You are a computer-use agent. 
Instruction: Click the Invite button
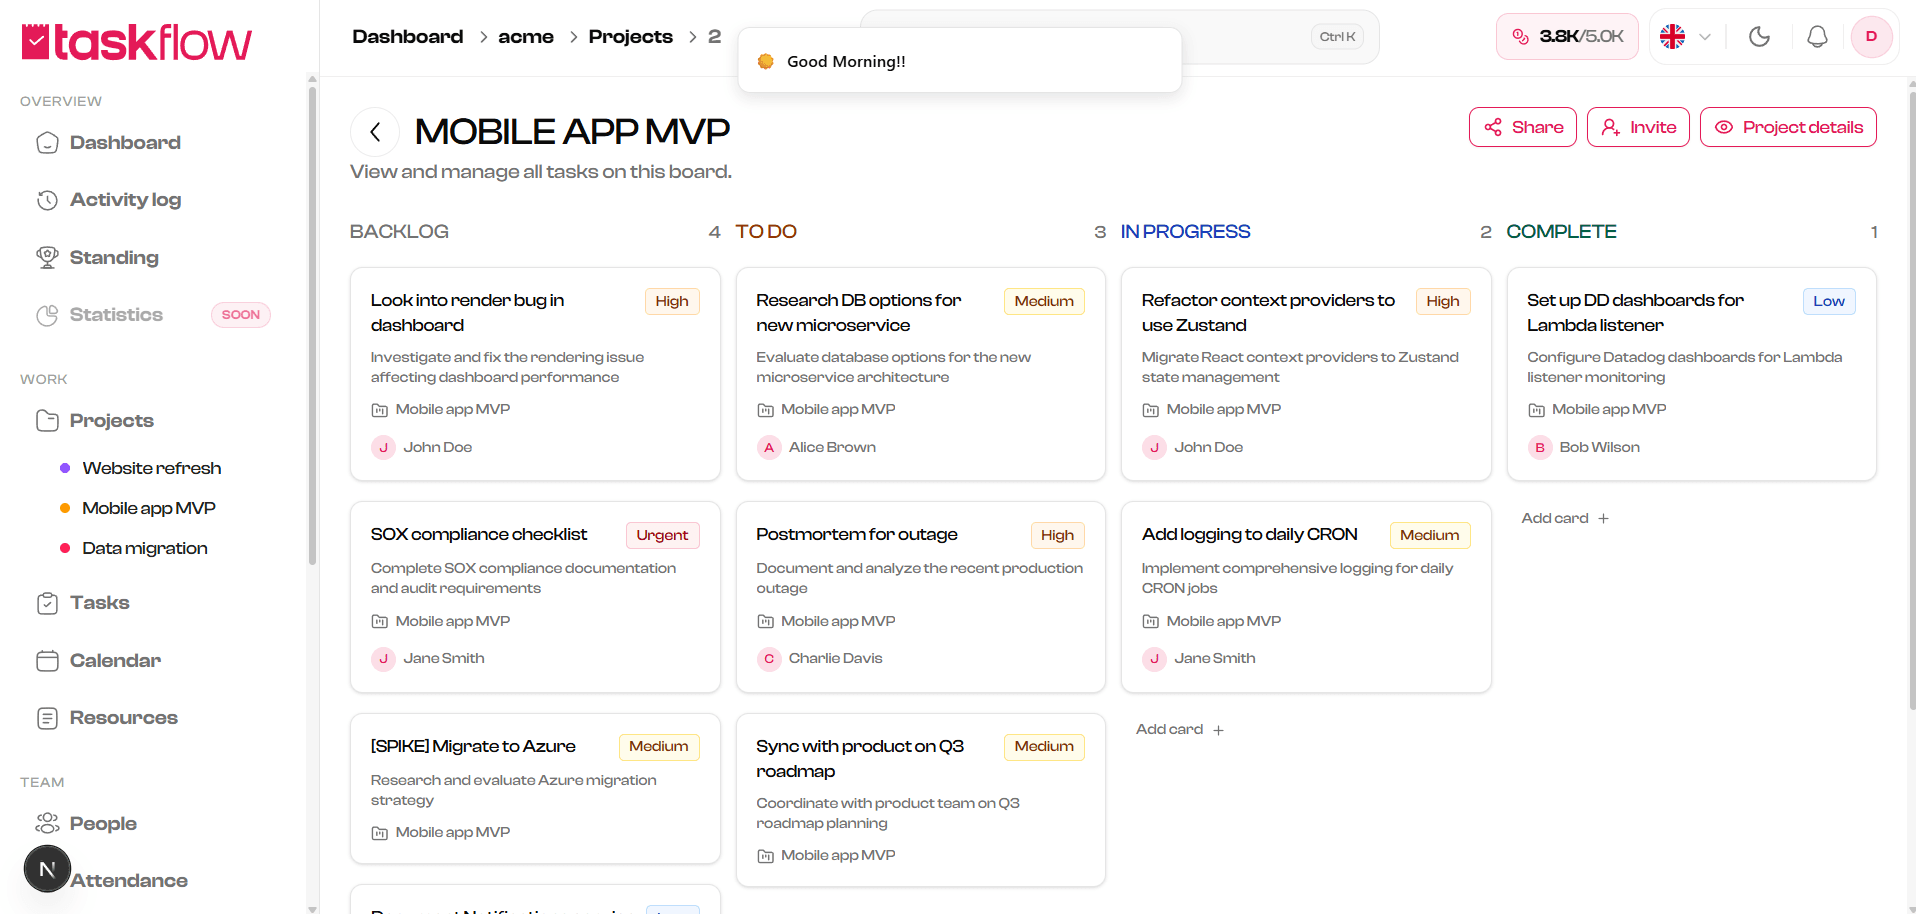(1638, 127)
